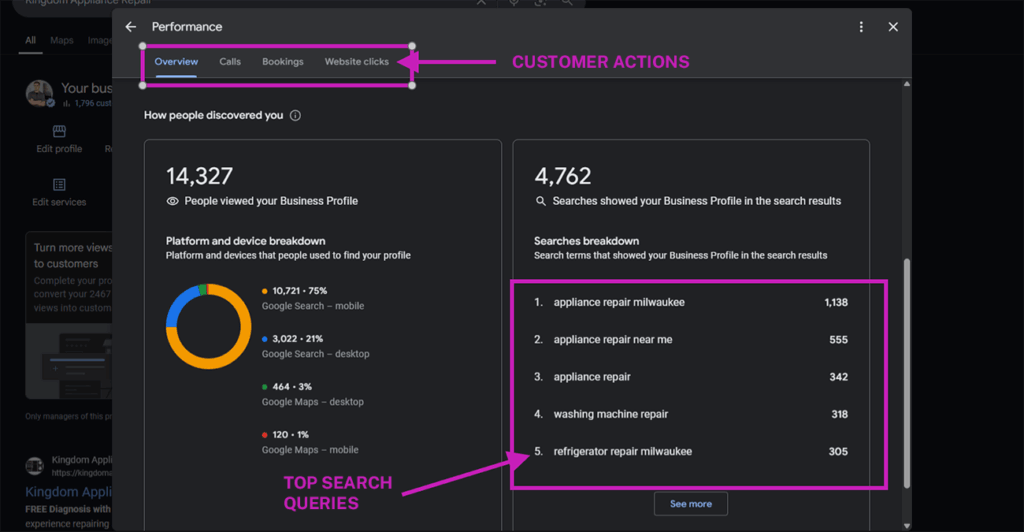Click the green Google Maps desktop legend dot
This screenshot has height=532, width=1024.
click(264, 387)
